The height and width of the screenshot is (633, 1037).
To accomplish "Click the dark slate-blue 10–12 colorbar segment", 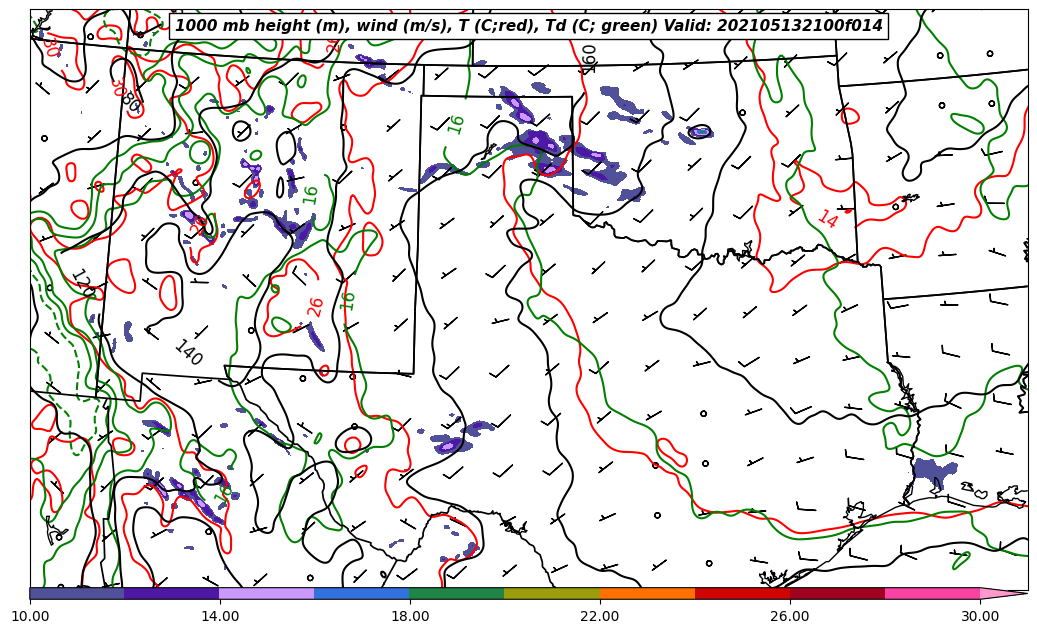I will (77, 593).
